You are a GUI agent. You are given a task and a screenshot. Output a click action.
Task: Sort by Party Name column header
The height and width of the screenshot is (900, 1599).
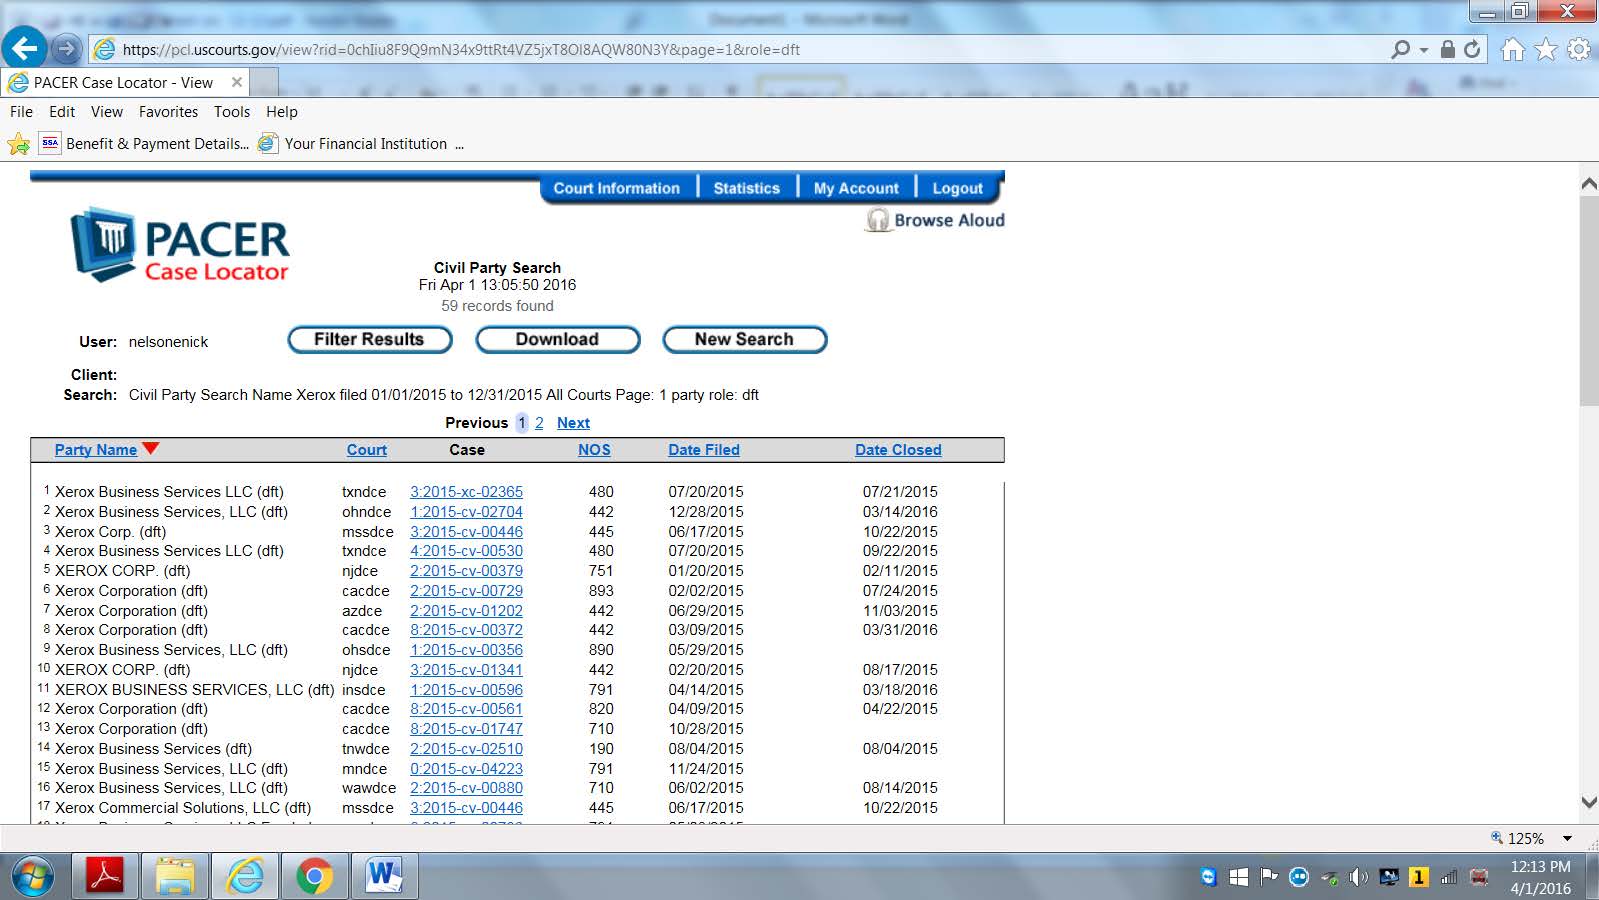click(x=96, y=450)
